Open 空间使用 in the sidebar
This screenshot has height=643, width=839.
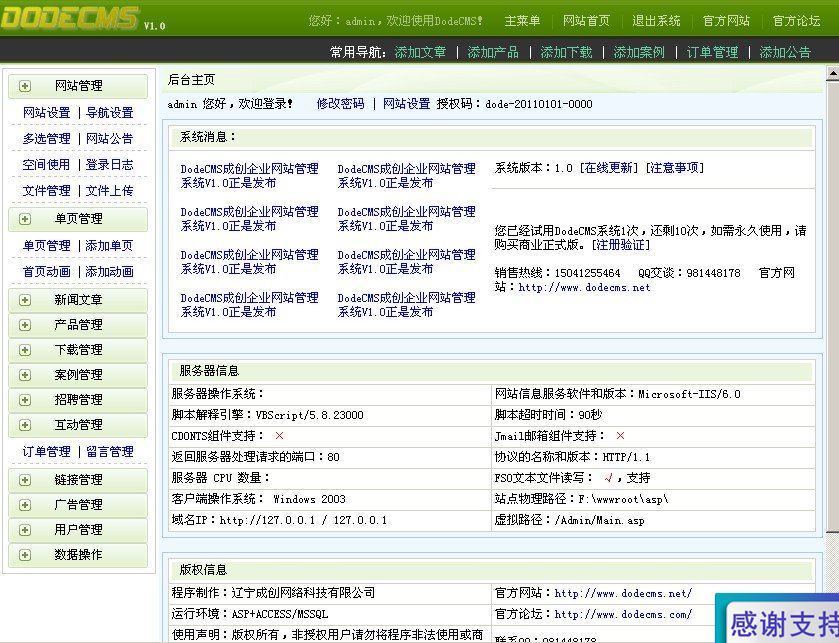47,164
